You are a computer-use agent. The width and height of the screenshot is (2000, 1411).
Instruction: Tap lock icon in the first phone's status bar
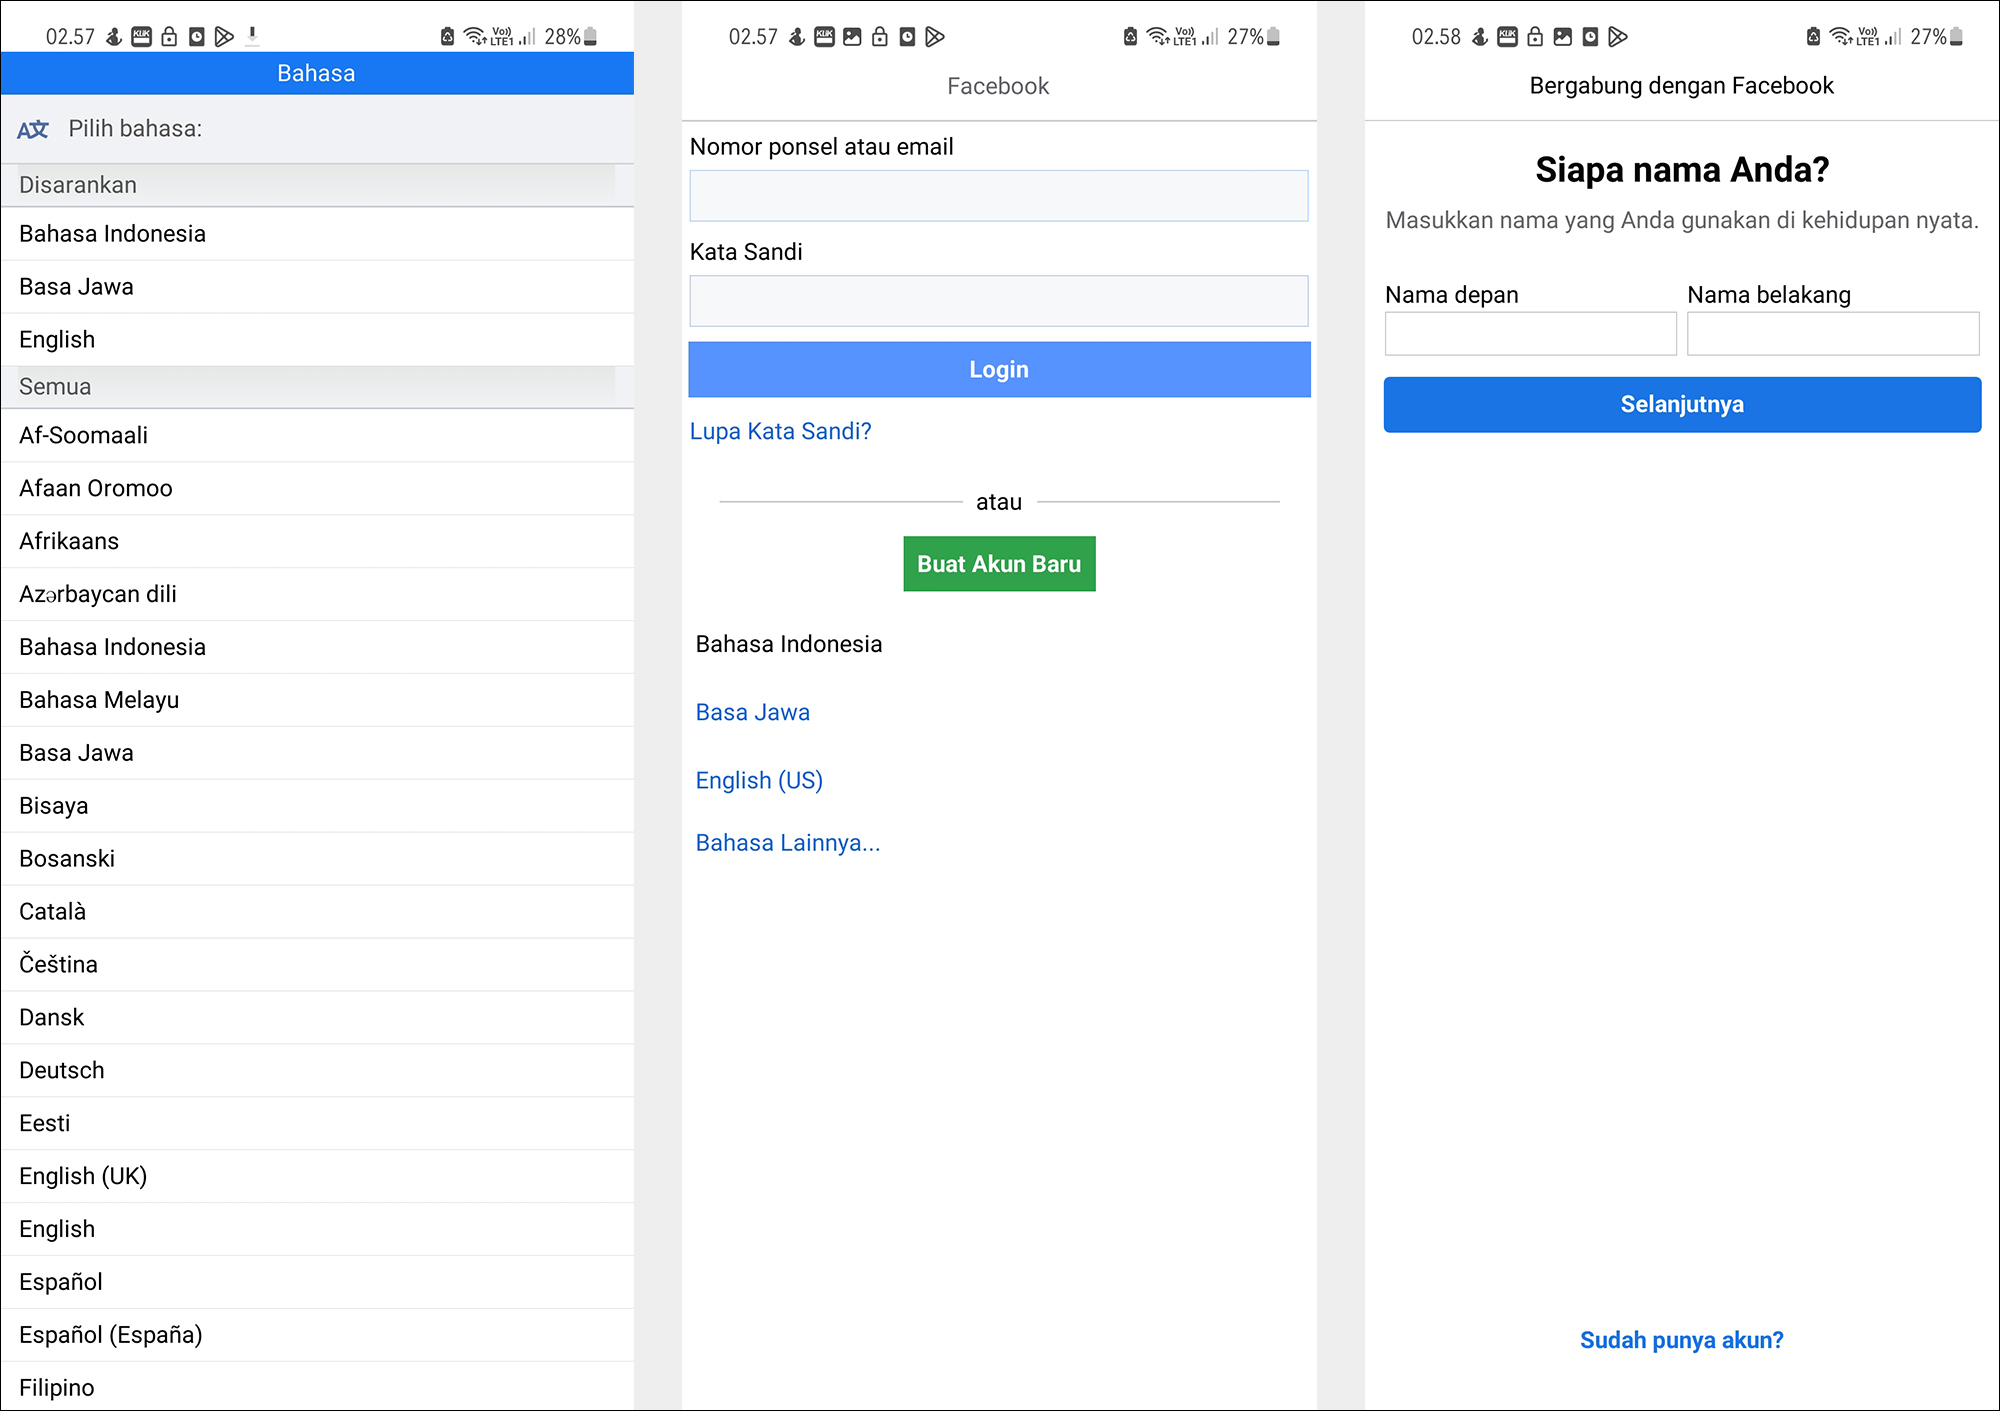coord(169,37)
